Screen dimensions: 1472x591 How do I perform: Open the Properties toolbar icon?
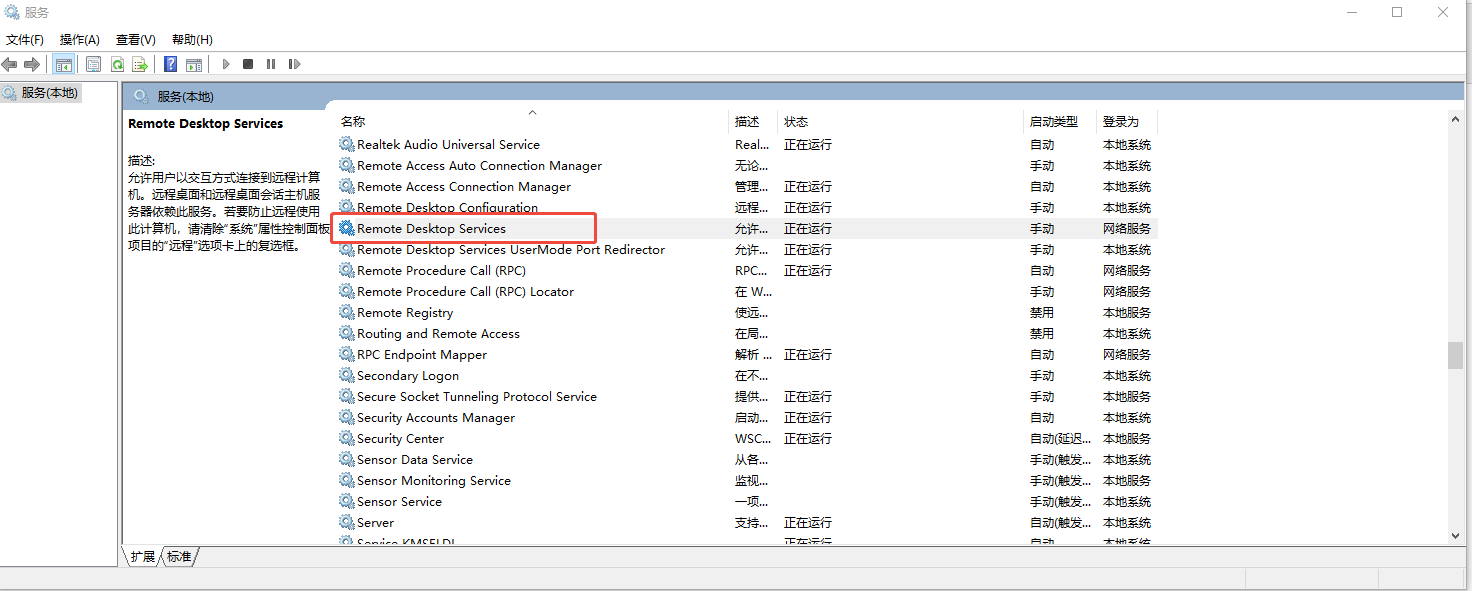pyautogui.click(x=93, y=64)
